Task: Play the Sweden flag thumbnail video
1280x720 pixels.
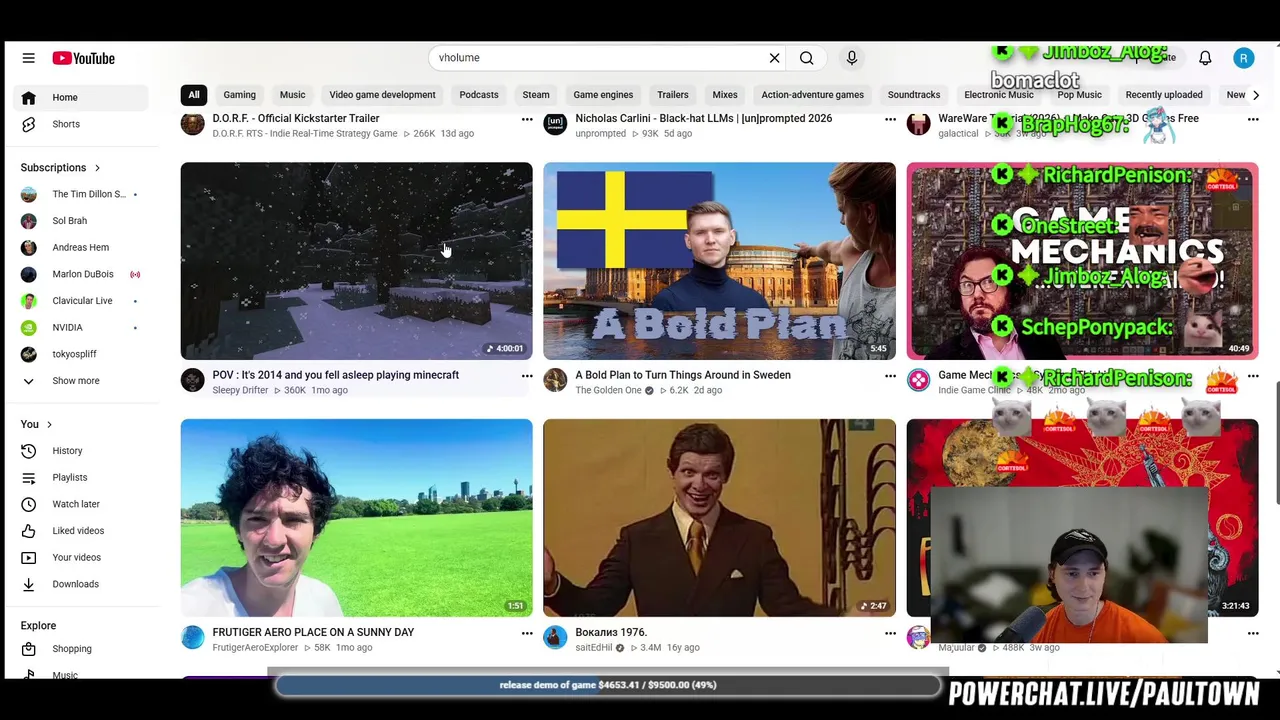Action: [719, 261]
